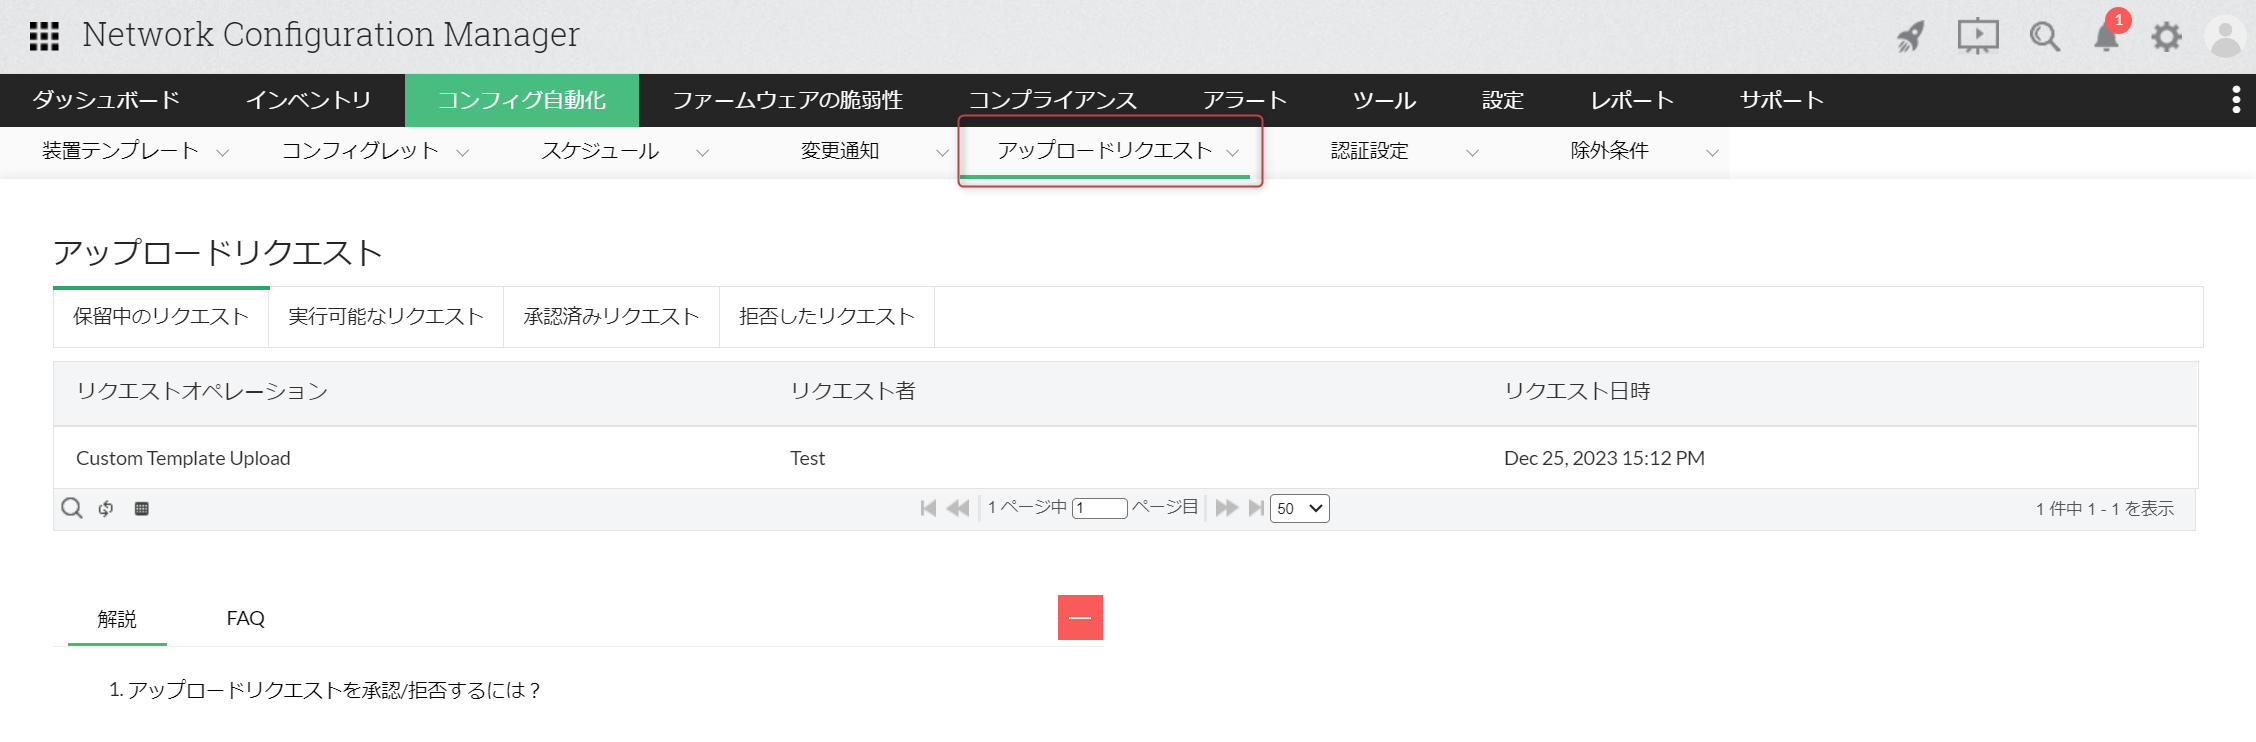Screen dimensions: 2256x742
Task: Open the アラート menu
Action: pos(1245,100)
